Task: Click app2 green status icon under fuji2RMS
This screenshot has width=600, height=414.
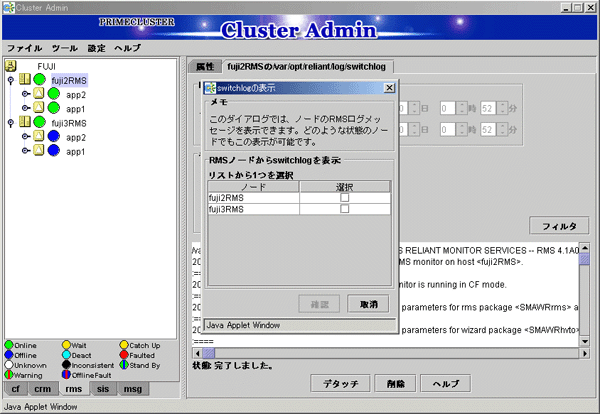Action: click(x=54, y=95)
